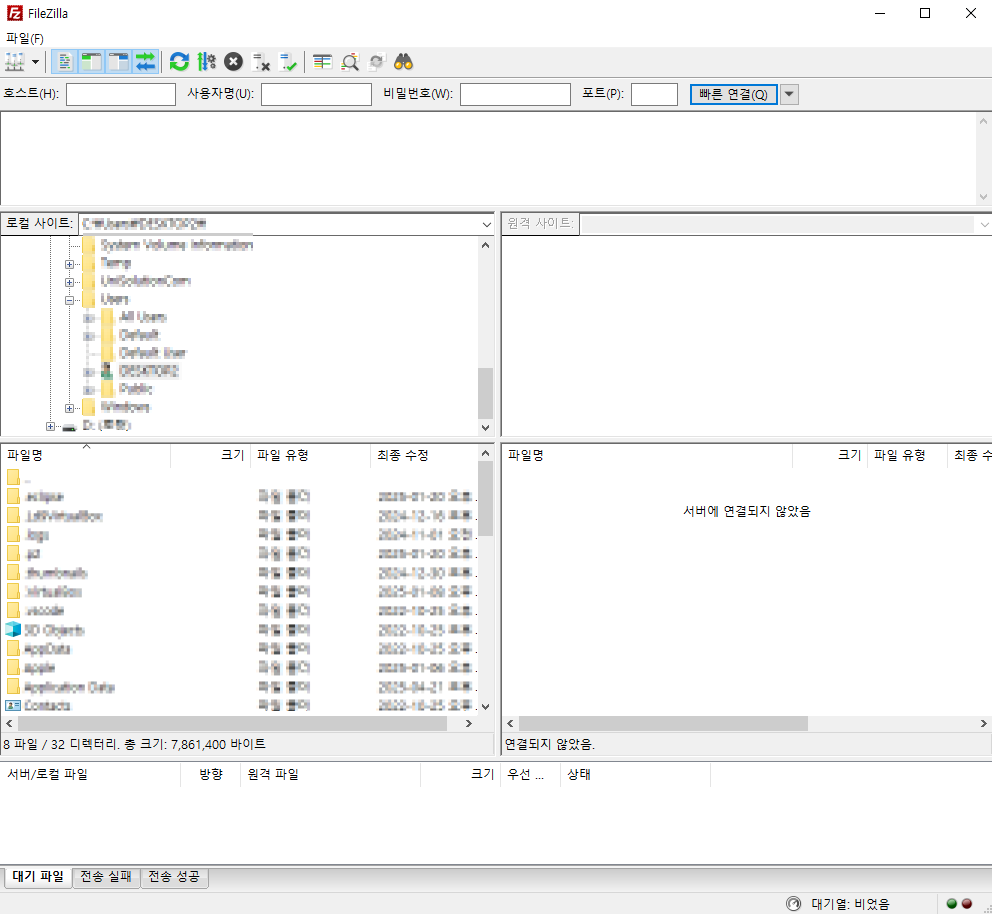Click the D: drive icon in tree

(69, 427)
